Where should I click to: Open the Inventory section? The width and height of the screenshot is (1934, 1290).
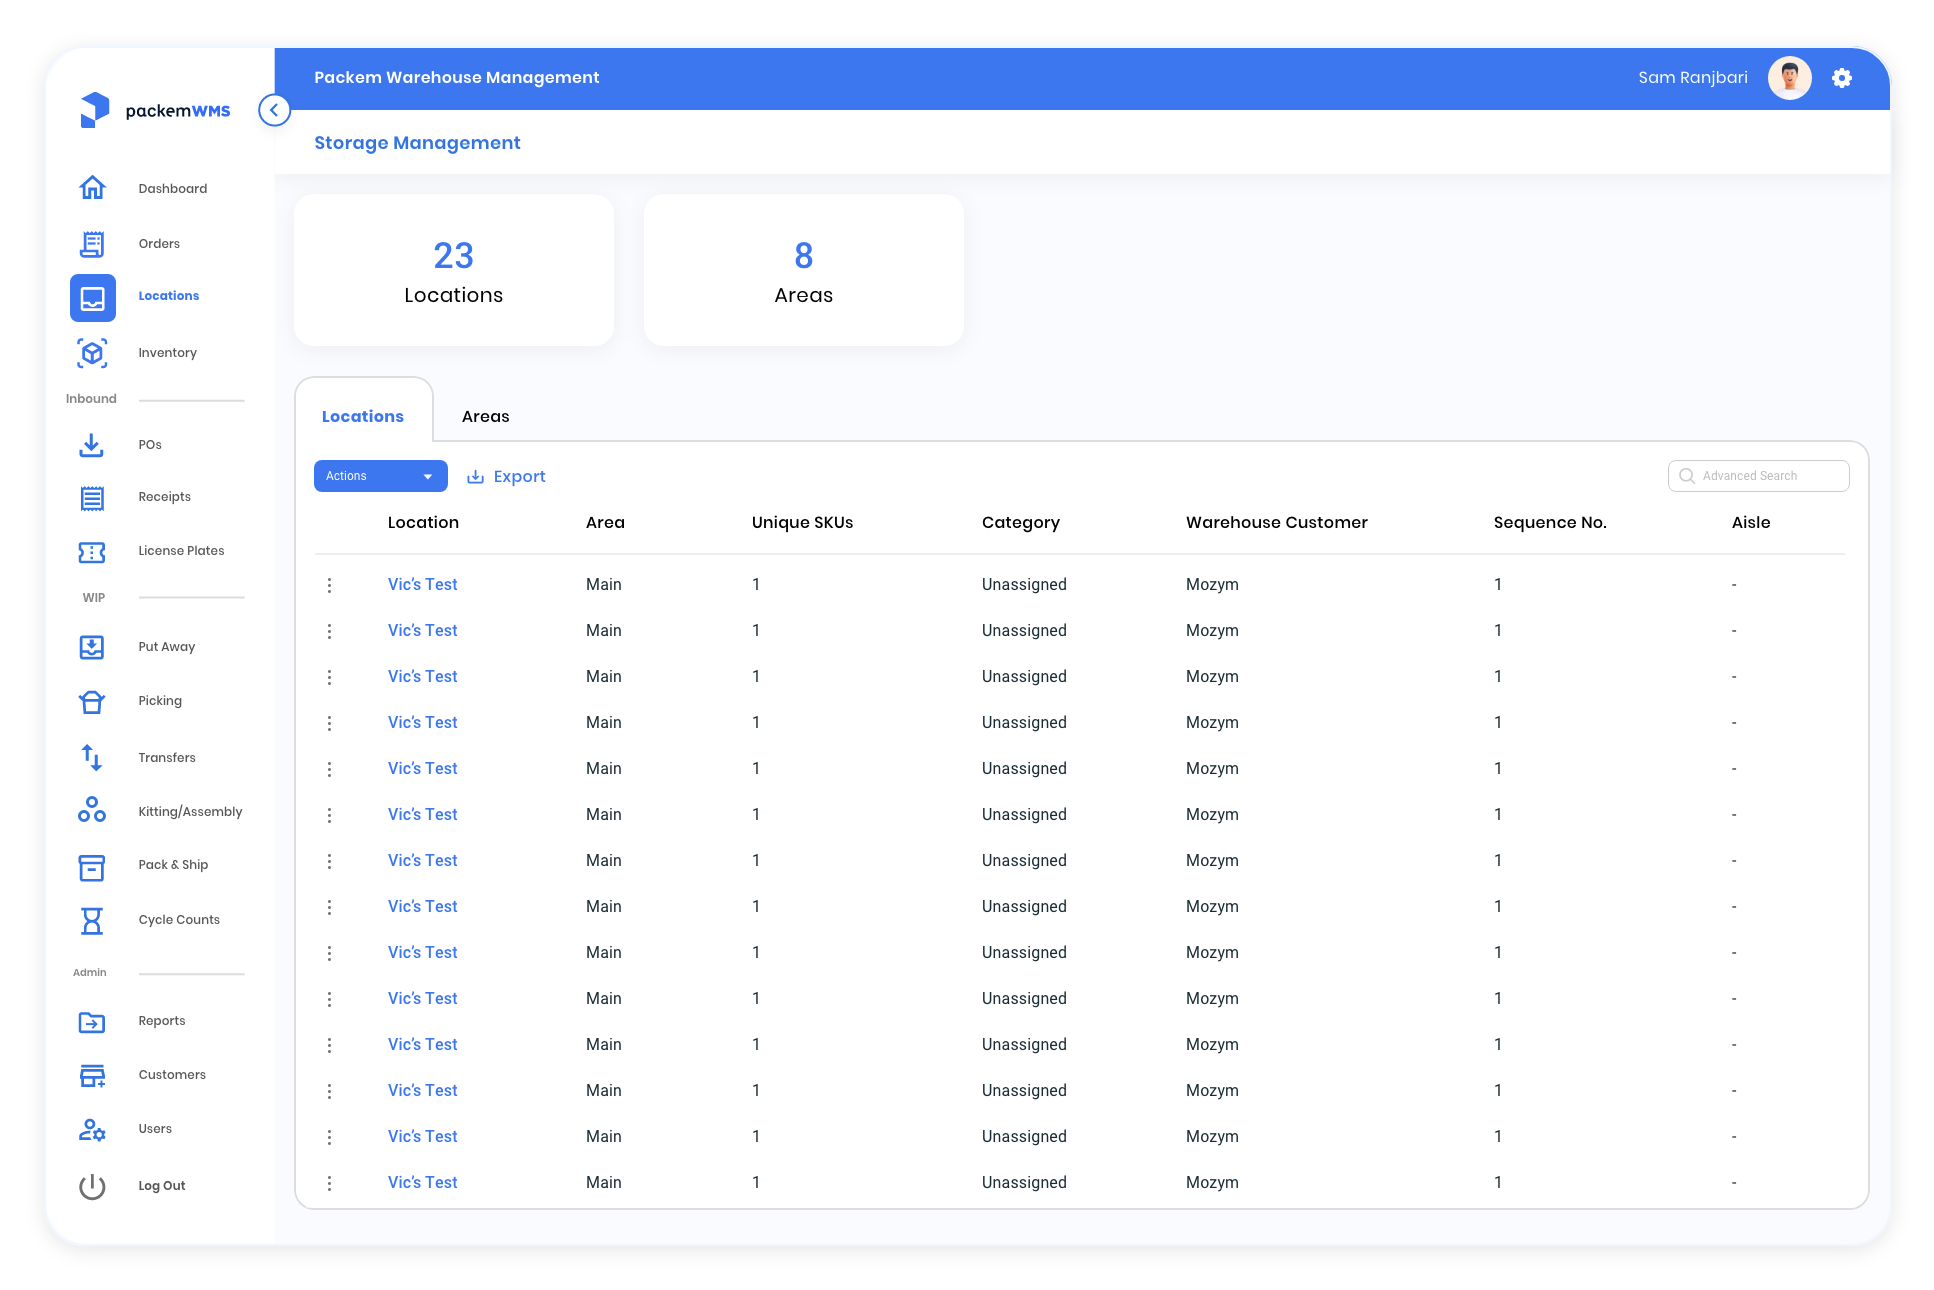click(92, 352)
